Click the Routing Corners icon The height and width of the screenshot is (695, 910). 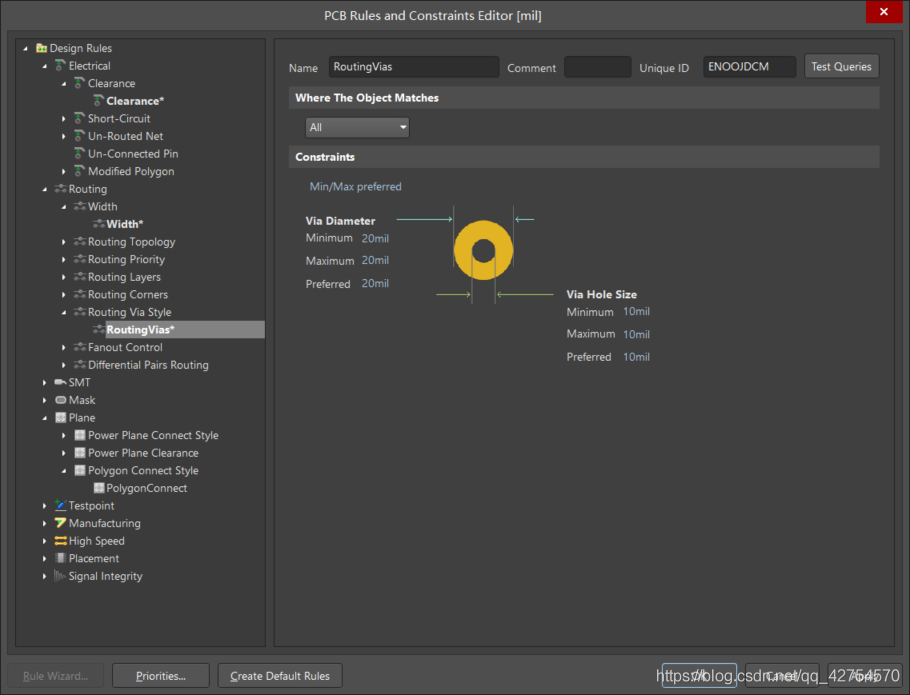coord(80,295)
